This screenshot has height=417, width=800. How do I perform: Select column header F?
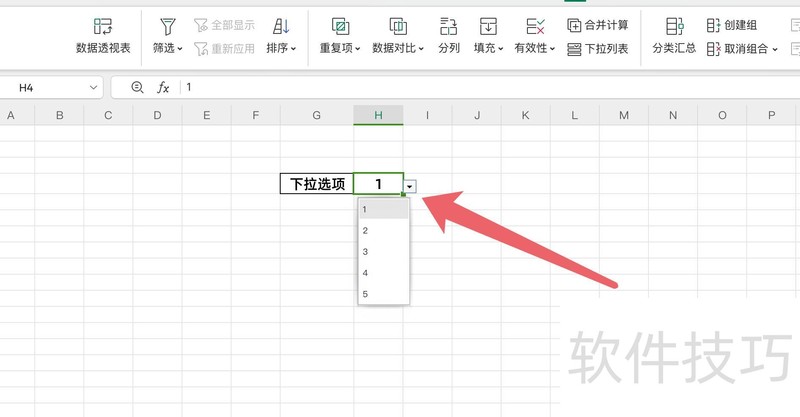tap(256, 115)
